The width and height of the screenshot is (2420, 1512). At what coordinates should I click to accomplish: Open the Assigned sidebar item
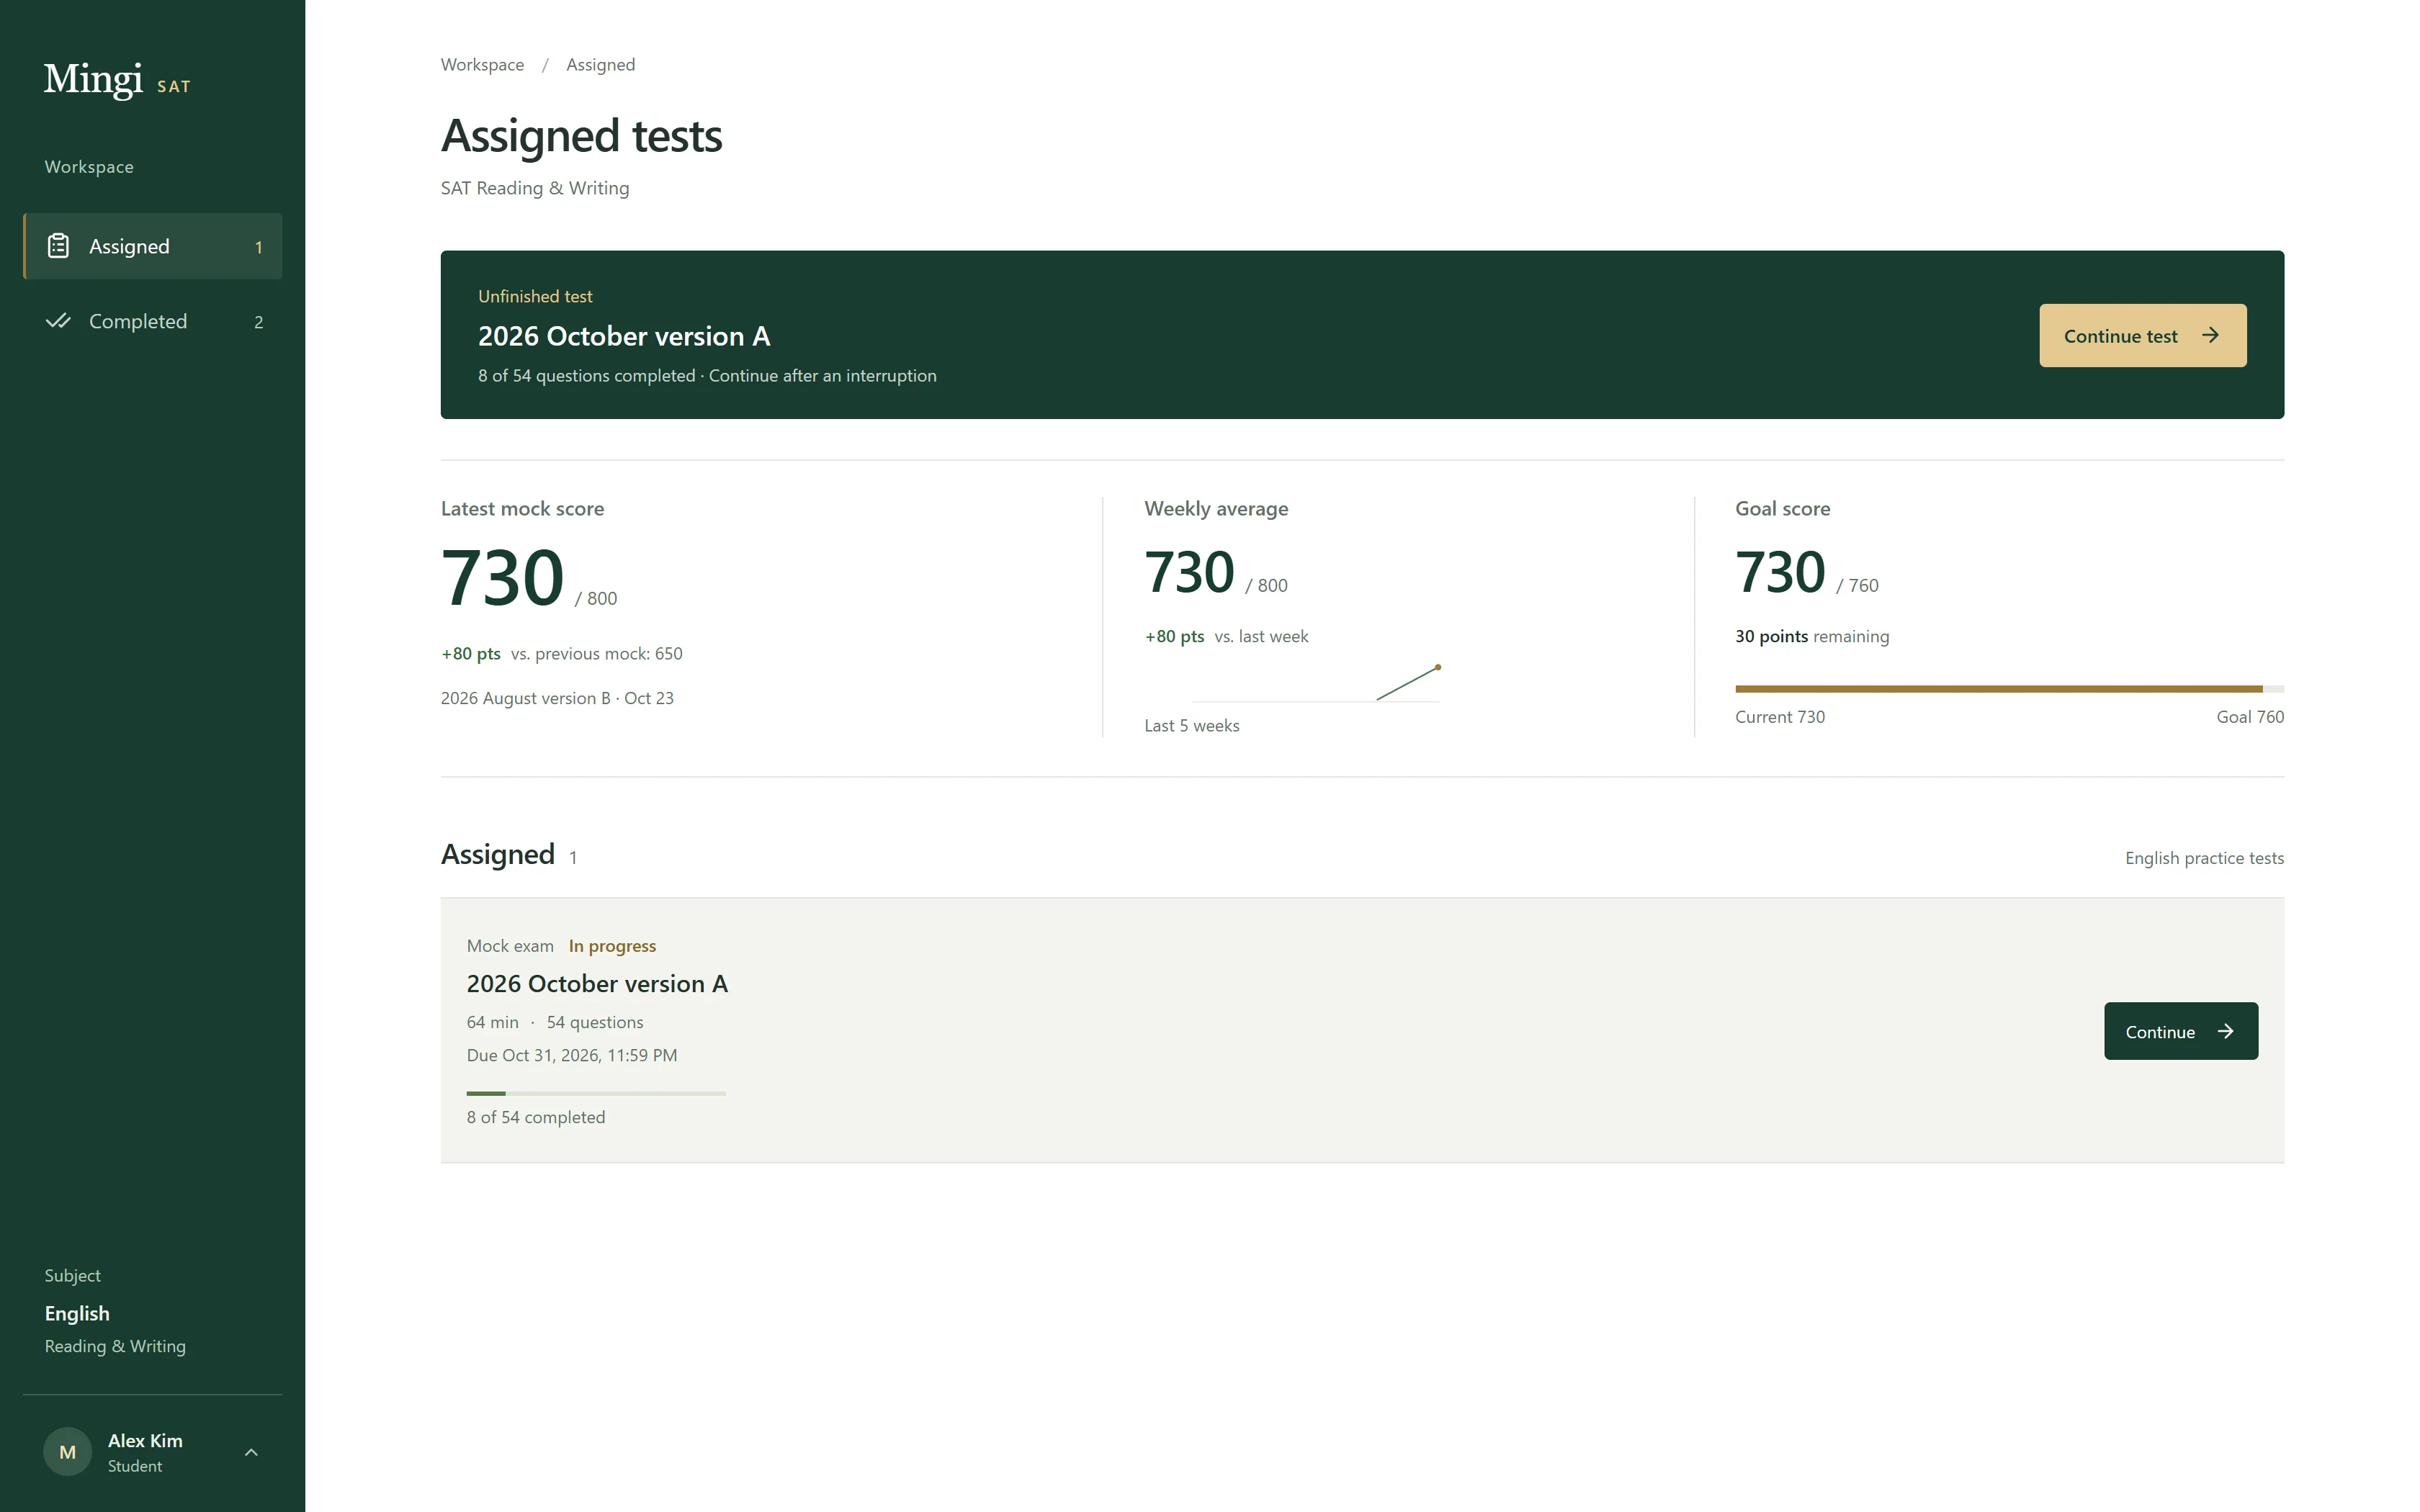[x=153, y=246]
